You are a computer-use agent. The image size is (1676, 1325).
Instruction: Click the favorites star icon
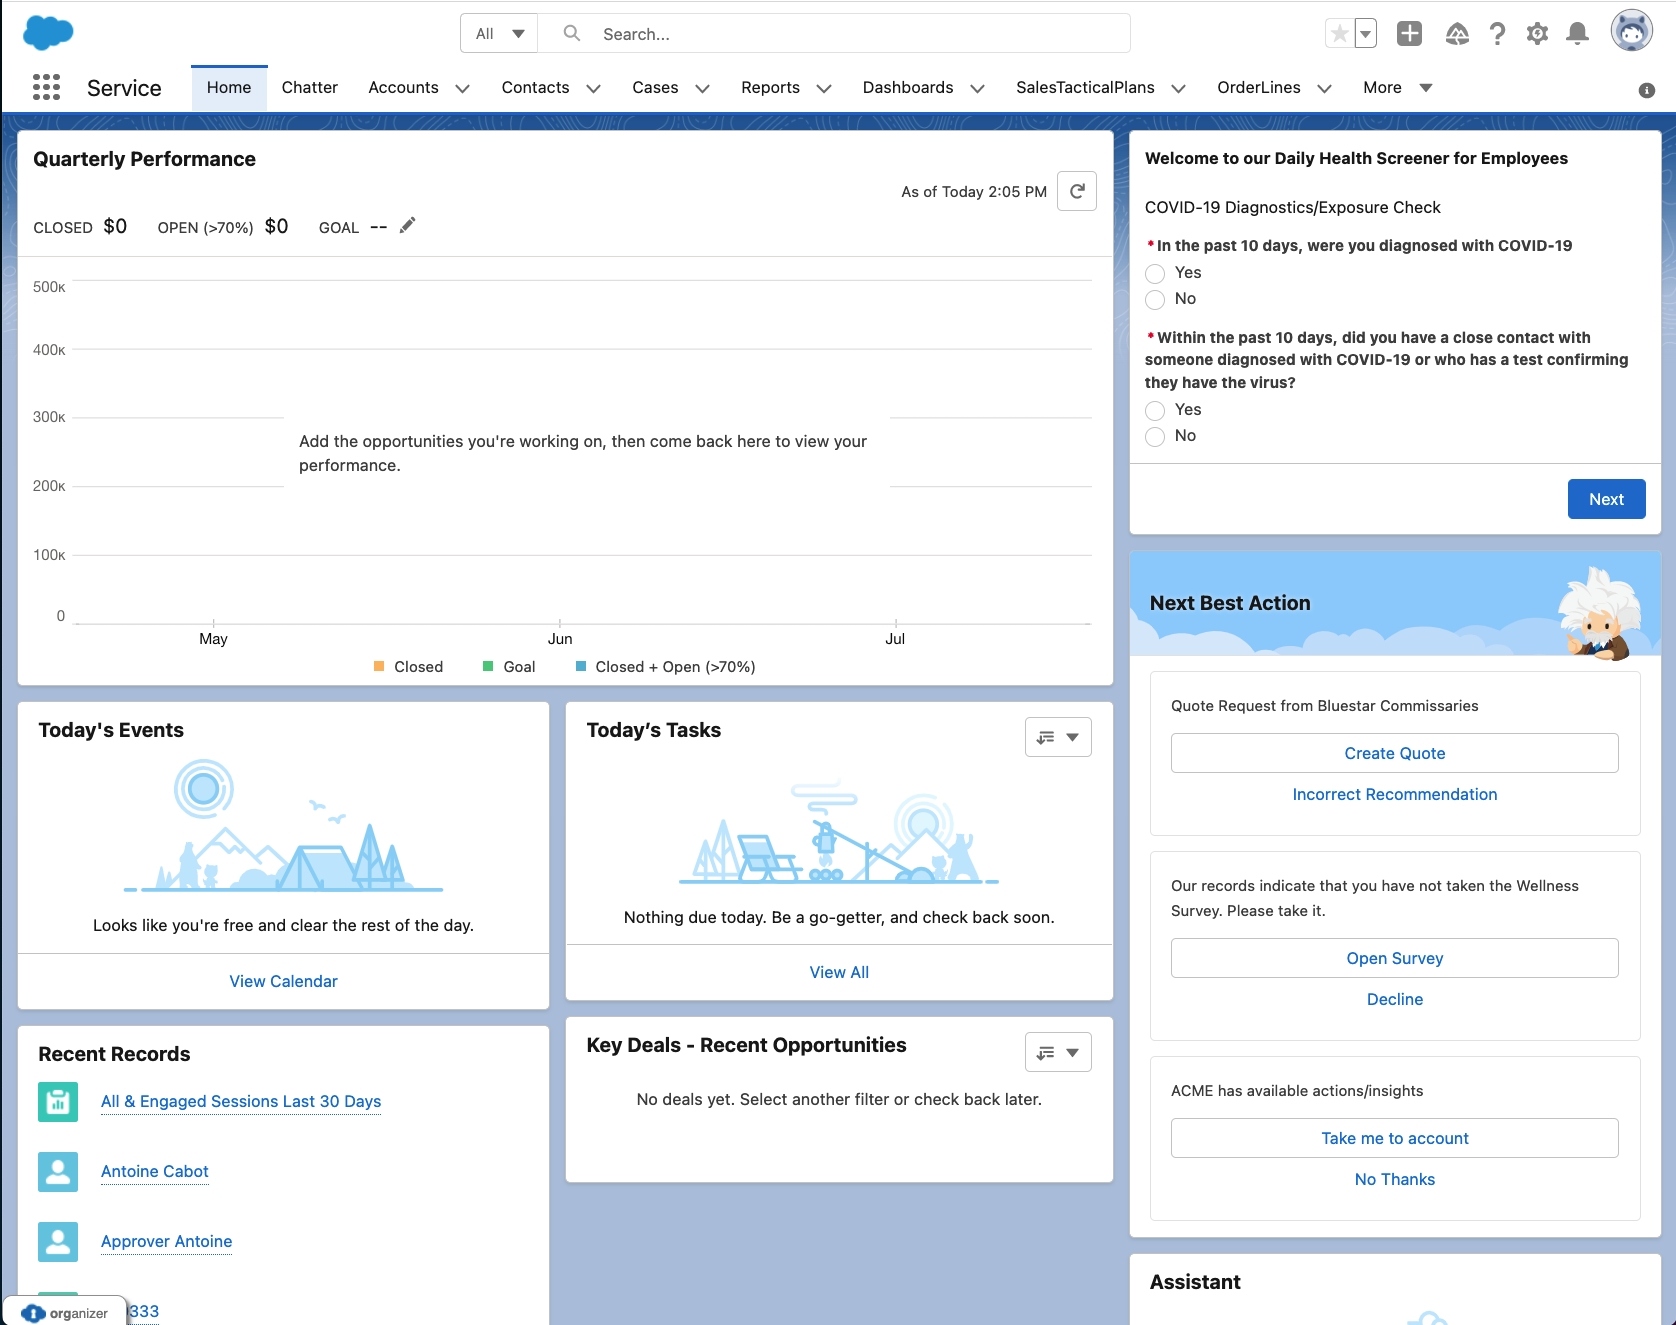pos(1339,34)
